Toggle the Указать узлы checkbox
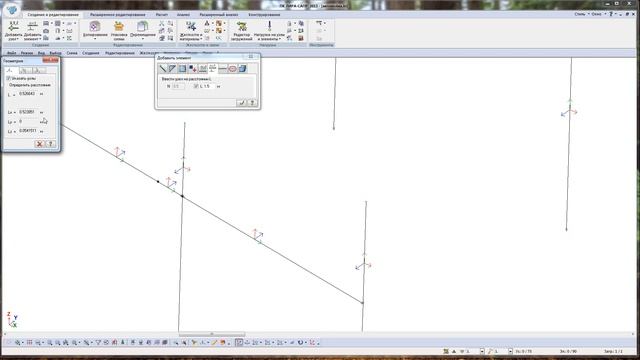The height and width of the screenshot is (360, 640). [x=9, y=78]
